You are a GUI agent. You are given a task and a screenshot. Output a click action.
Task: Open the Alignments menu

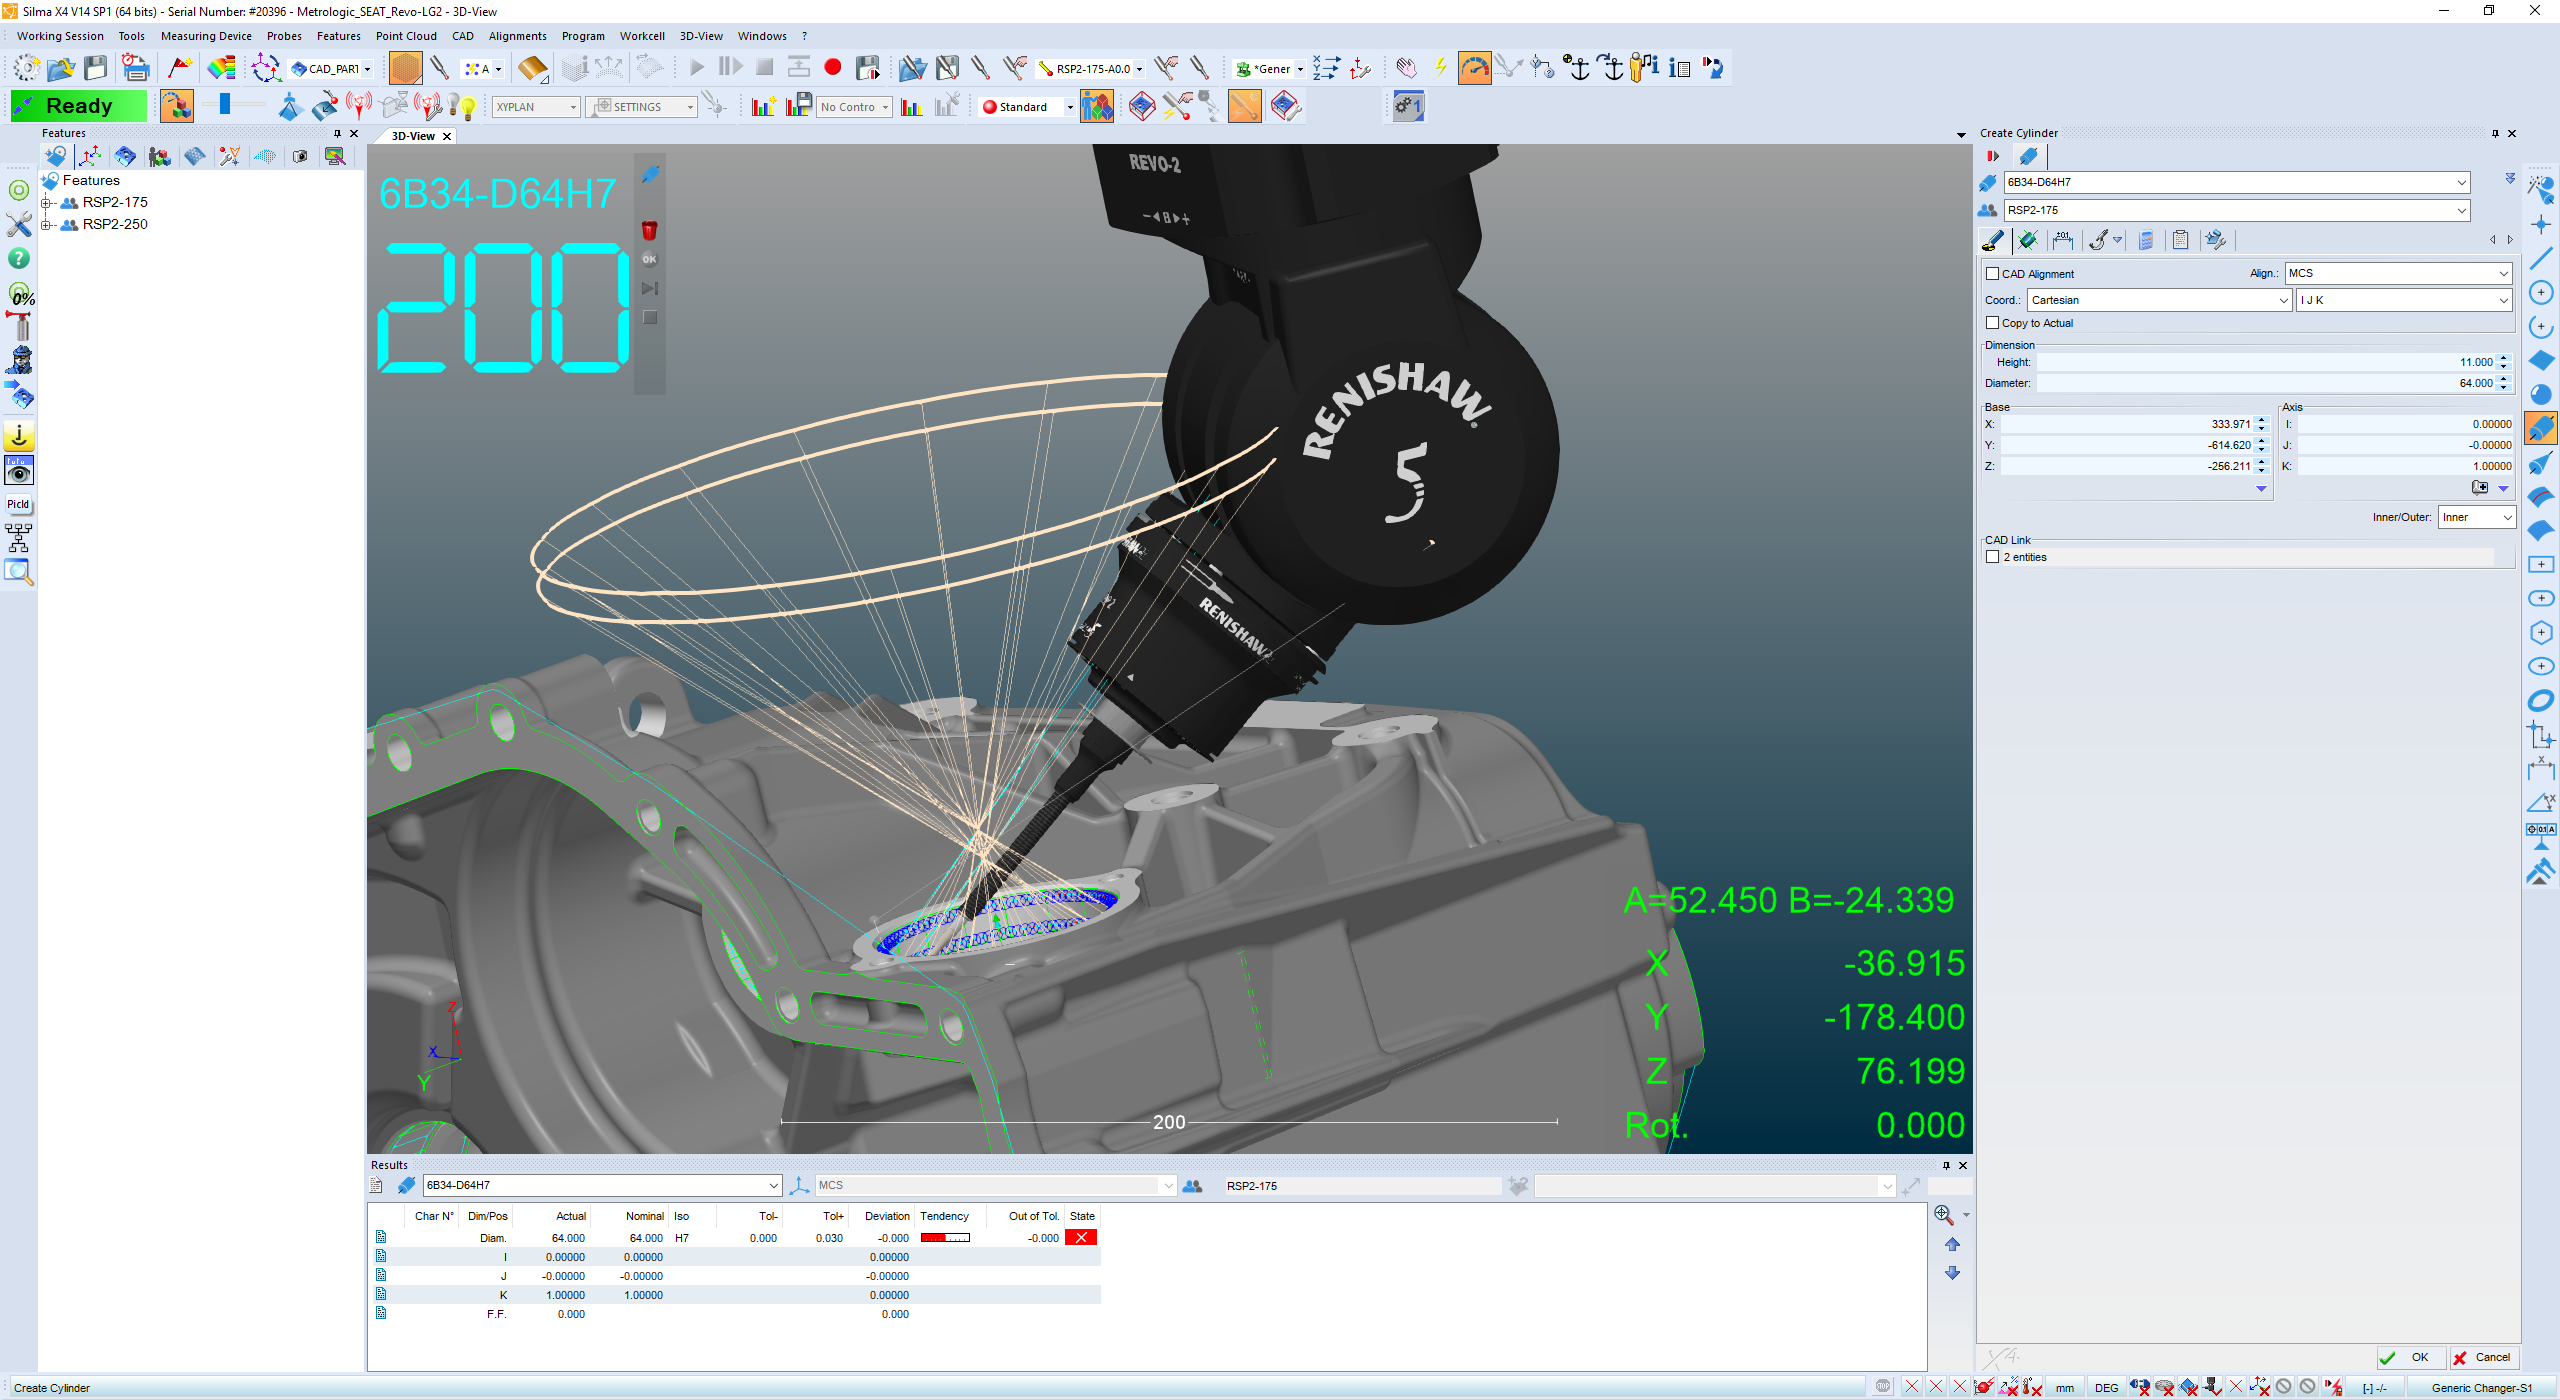coord(517,36)
